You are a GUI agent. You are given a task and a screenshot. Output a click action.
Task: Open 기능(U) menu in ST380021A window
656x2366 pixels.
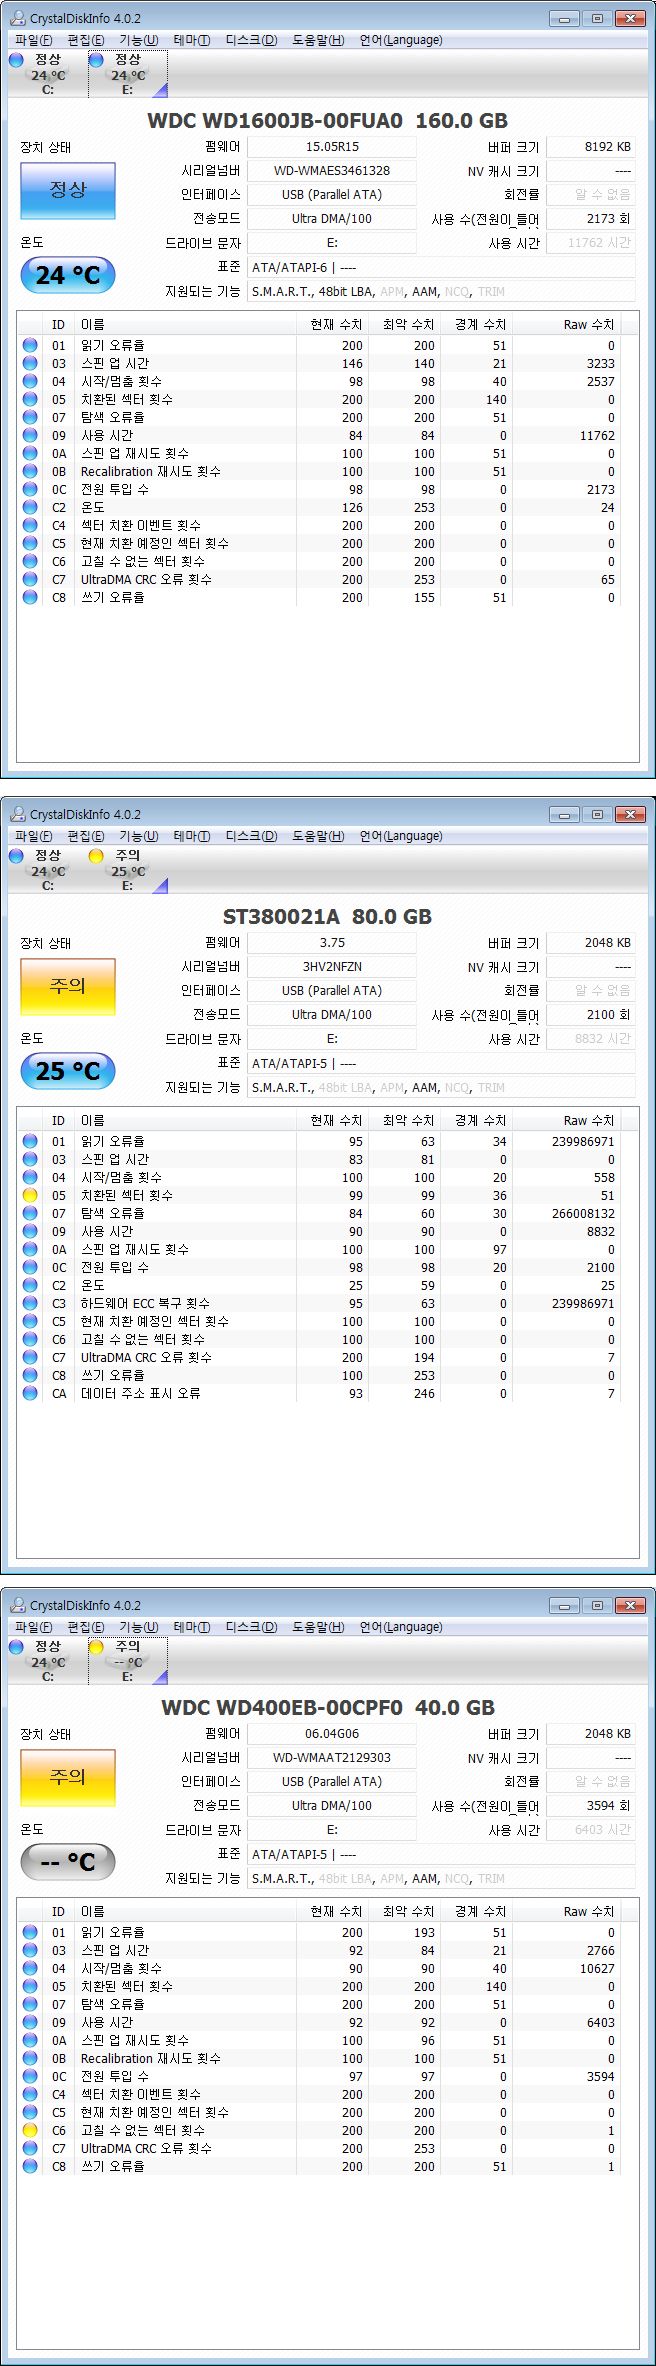point(138,836)
